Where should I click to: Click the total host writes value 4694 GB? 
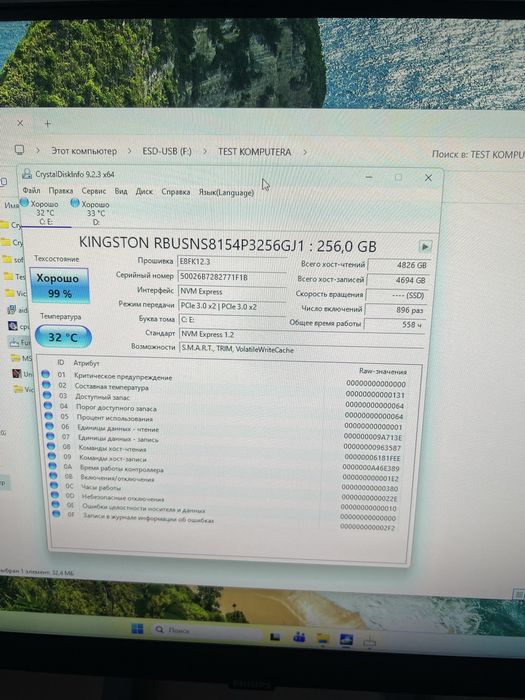397,280
